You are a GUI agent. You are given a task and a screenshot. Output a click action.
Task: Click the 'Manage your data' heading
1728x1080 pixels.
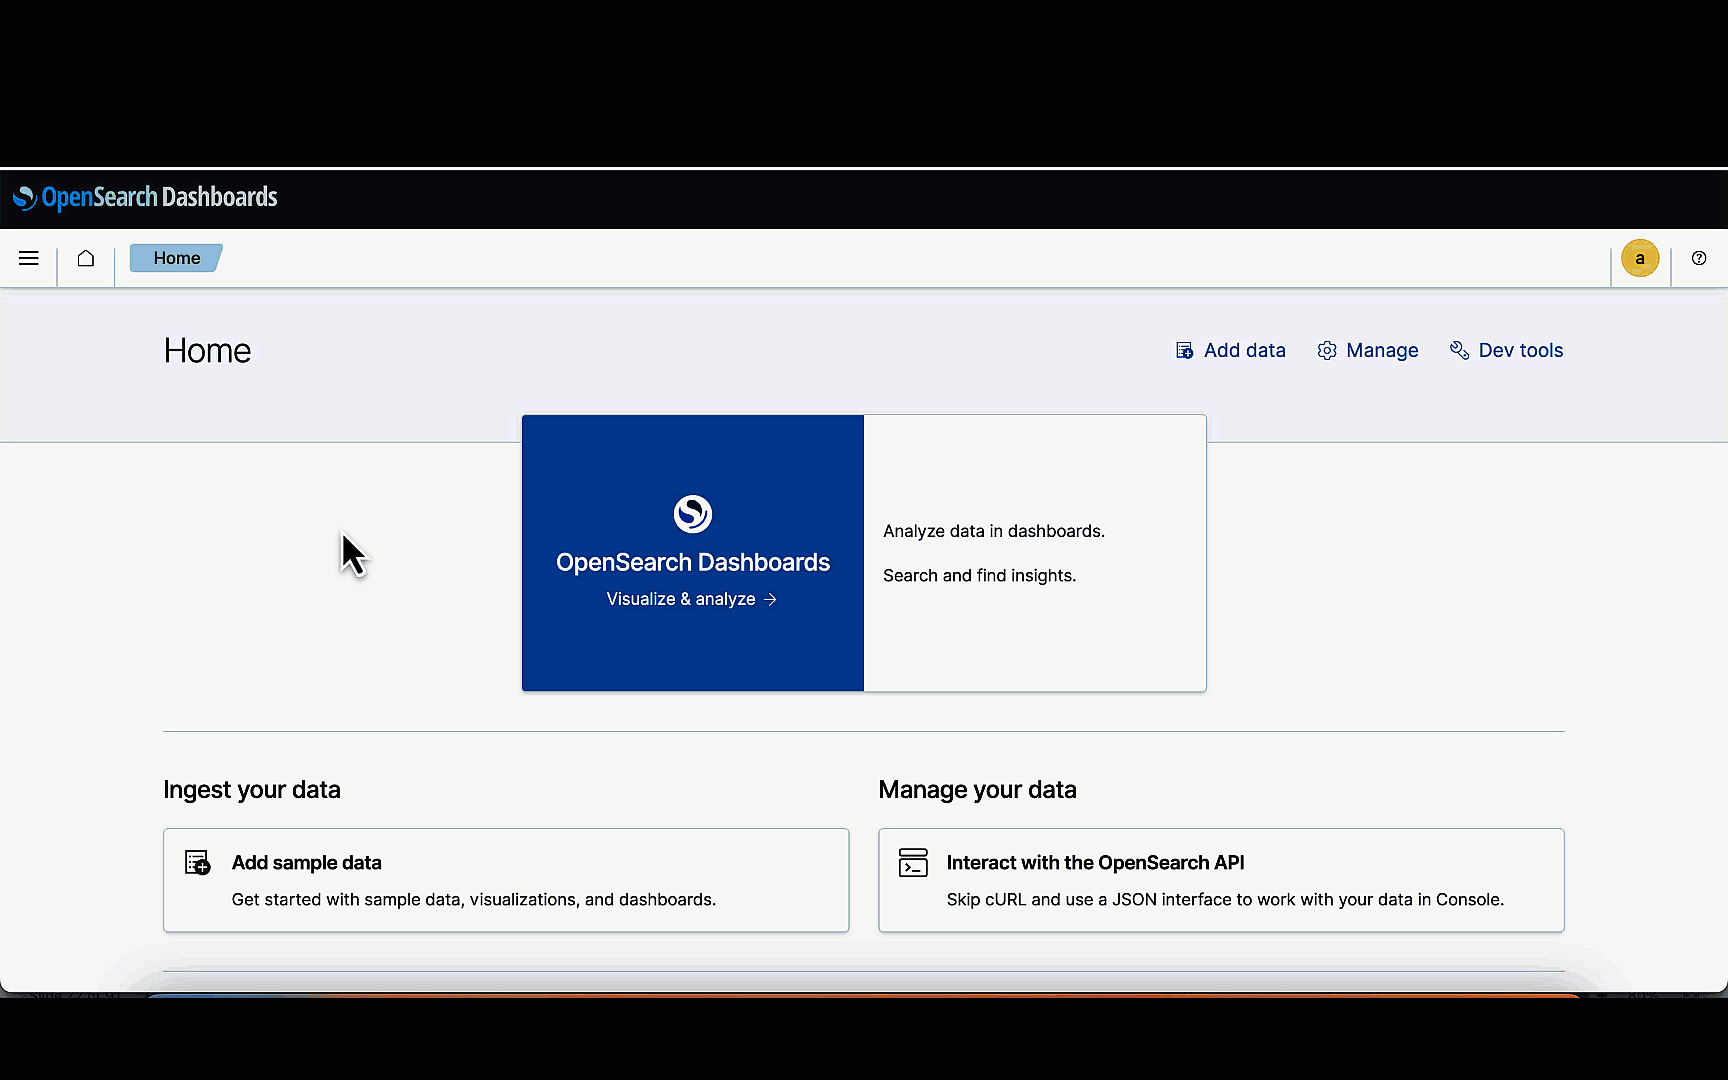click(978, 790)
